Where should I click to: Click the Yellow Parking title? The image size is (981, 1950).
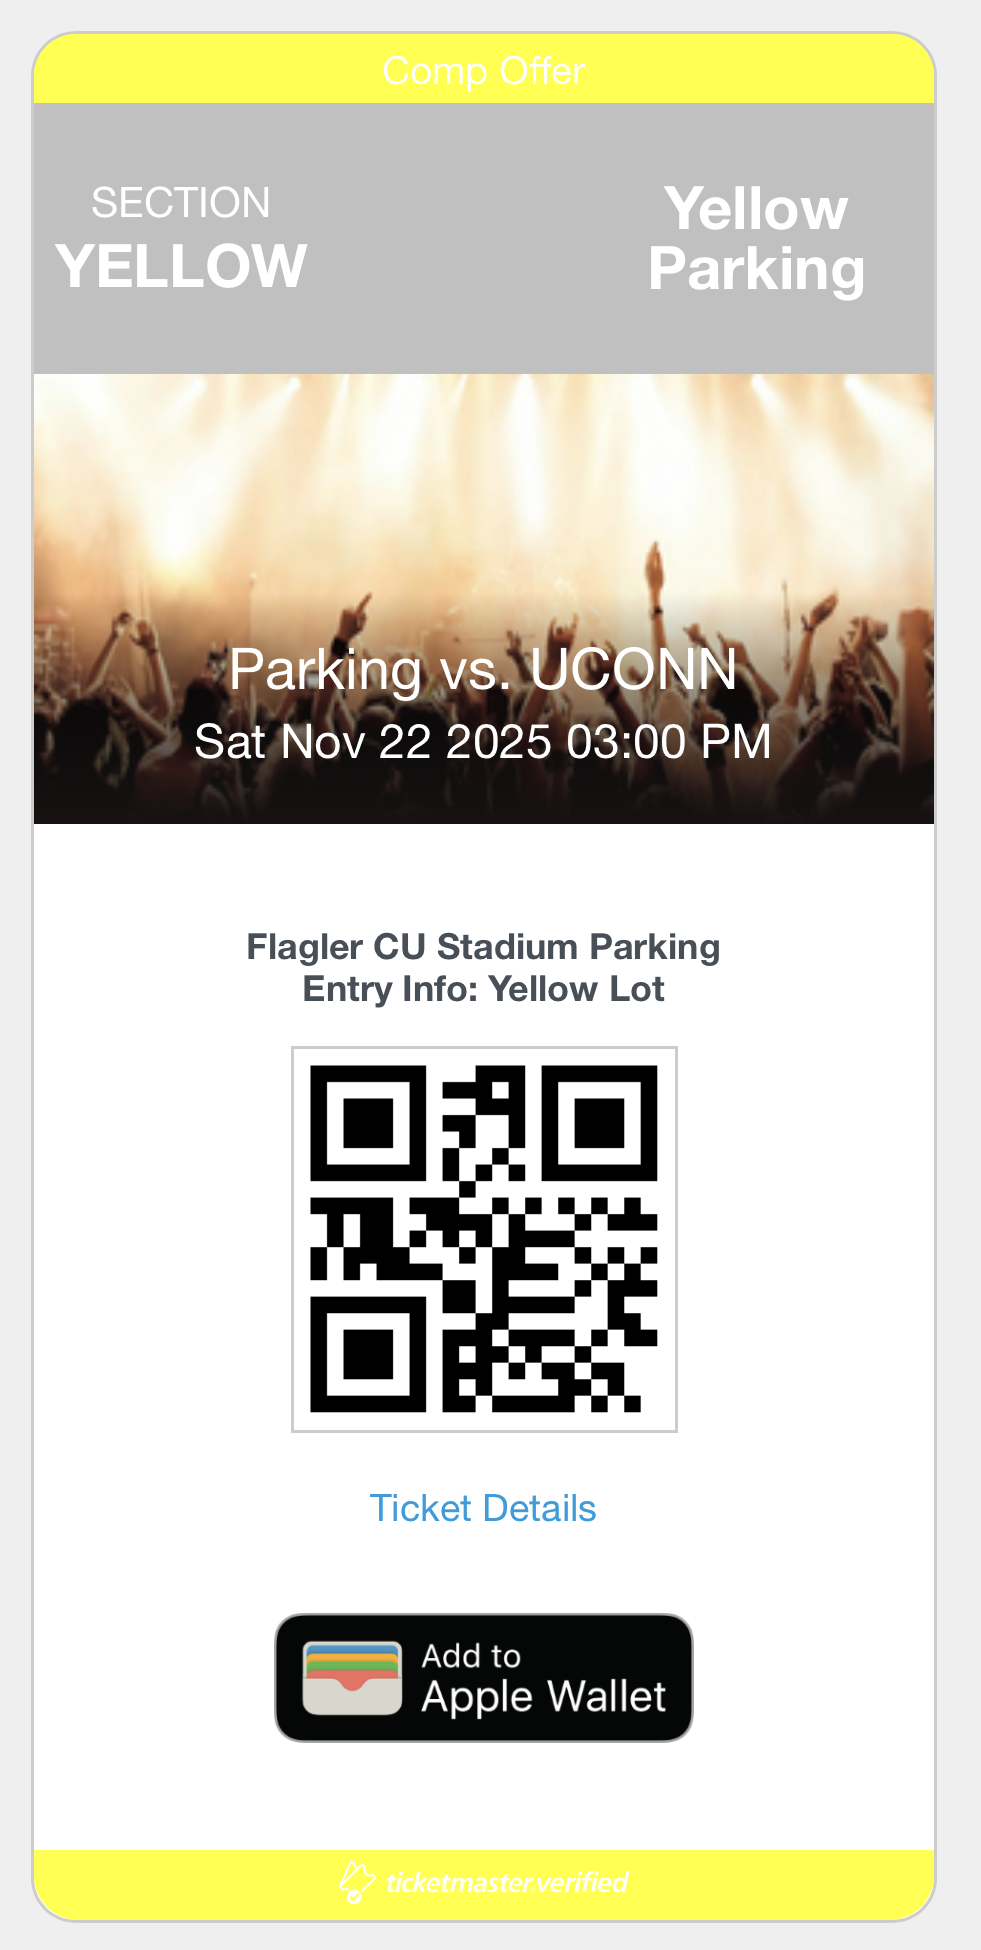[x=756, y=239]
